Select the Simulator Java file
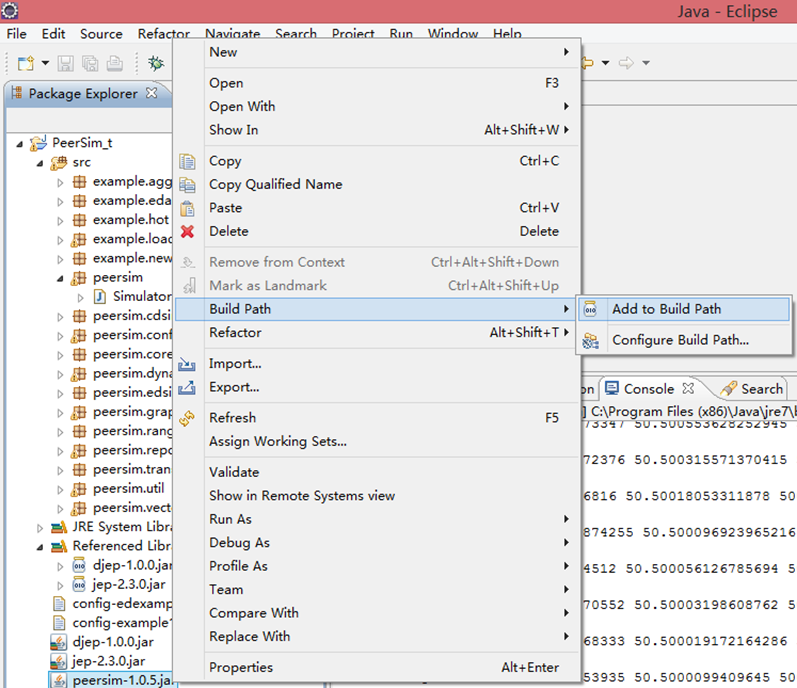797x688 pixels. coord(142,296)
